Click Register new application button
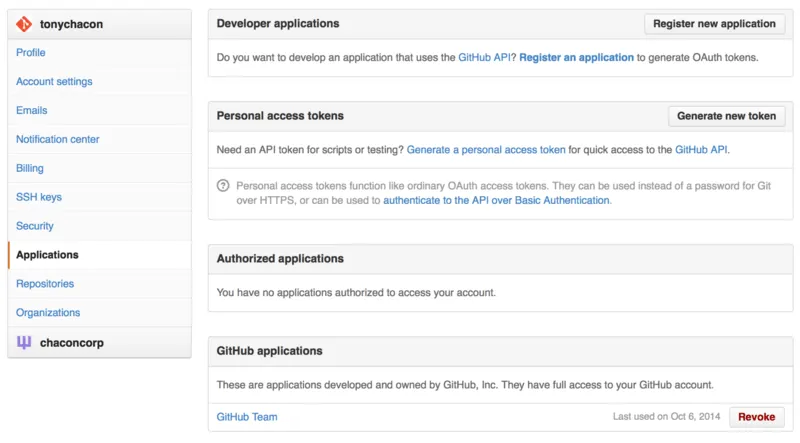The height and width of the screenshot is (443, 800). coord(714,24)
